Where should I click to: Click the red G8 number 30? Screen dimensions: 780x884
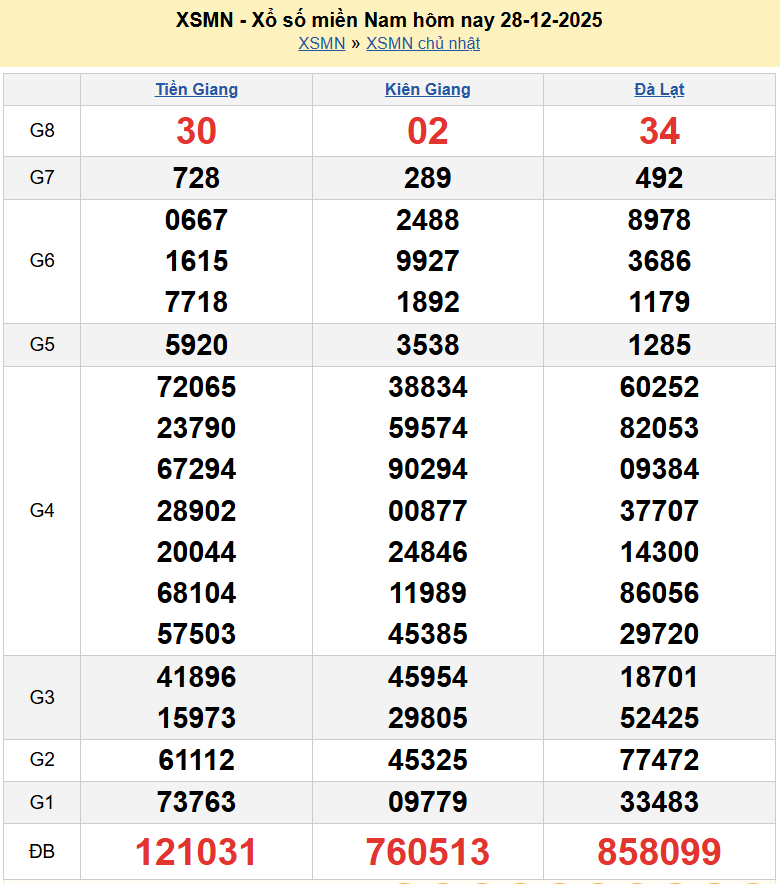click(x=196, y=131)
